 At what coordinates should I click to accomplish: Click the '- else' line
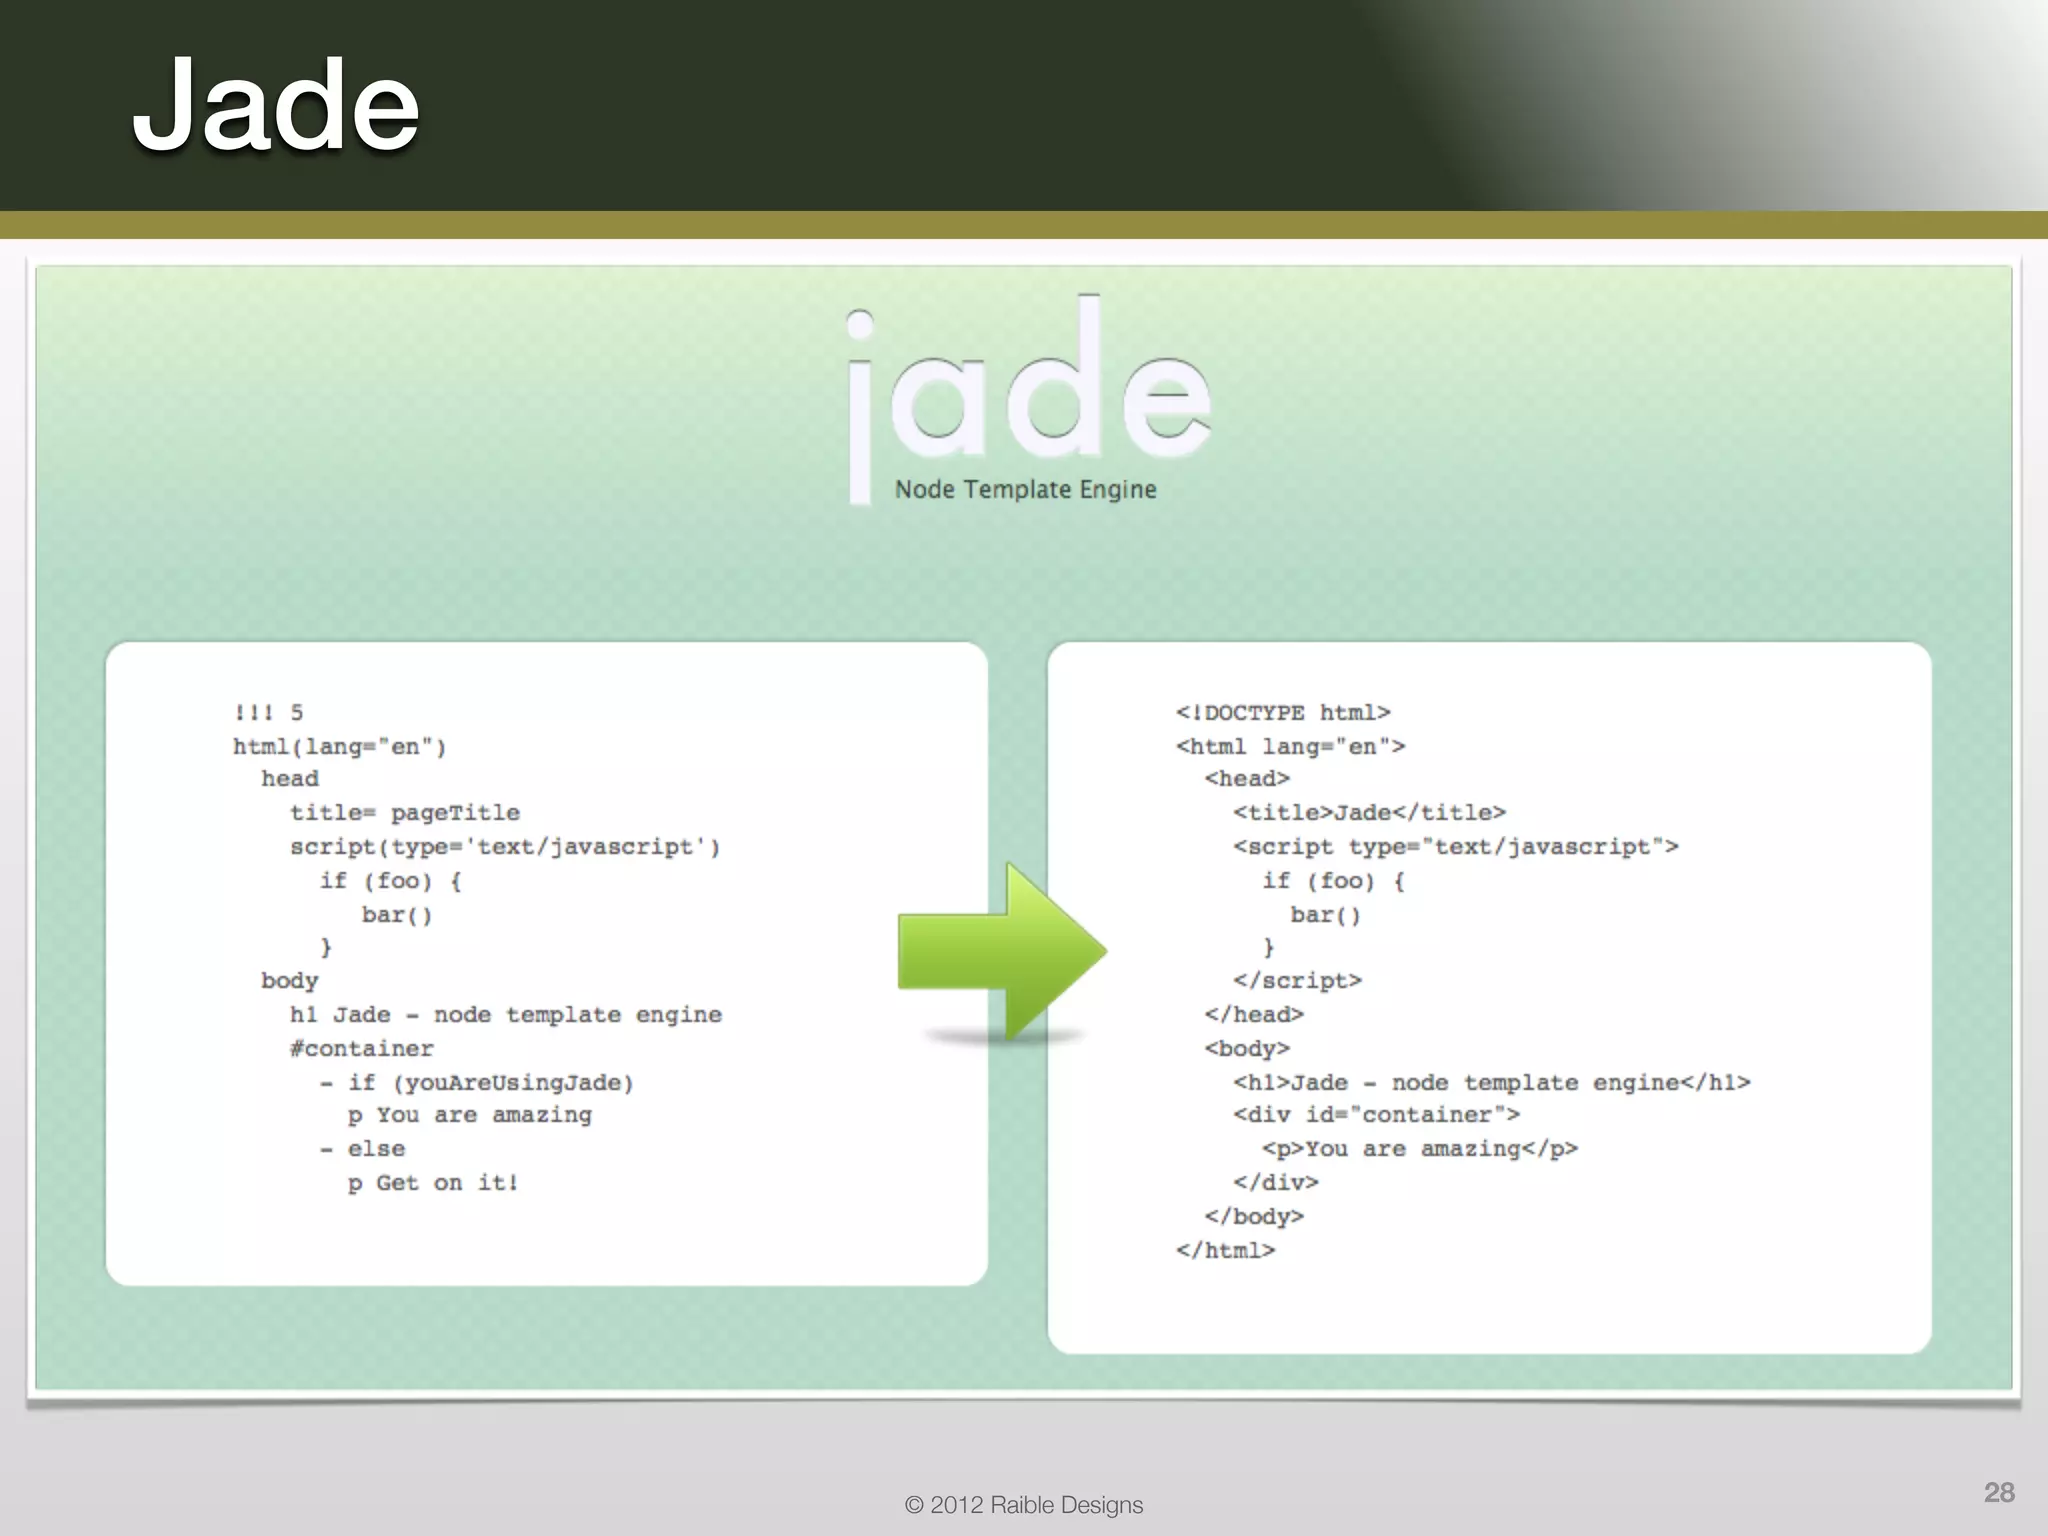(362, 1149)
